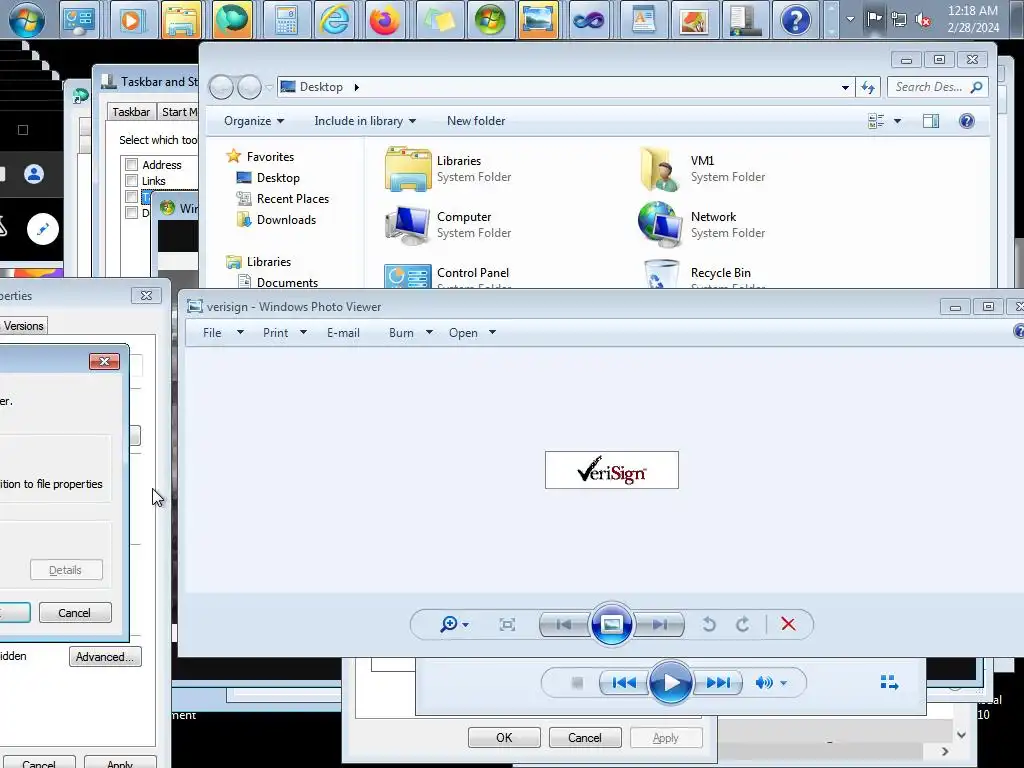Screen dimensions: 1024x768
Task: Rotate photo clockwise in Photo Viewer
Action: [743, 625]
